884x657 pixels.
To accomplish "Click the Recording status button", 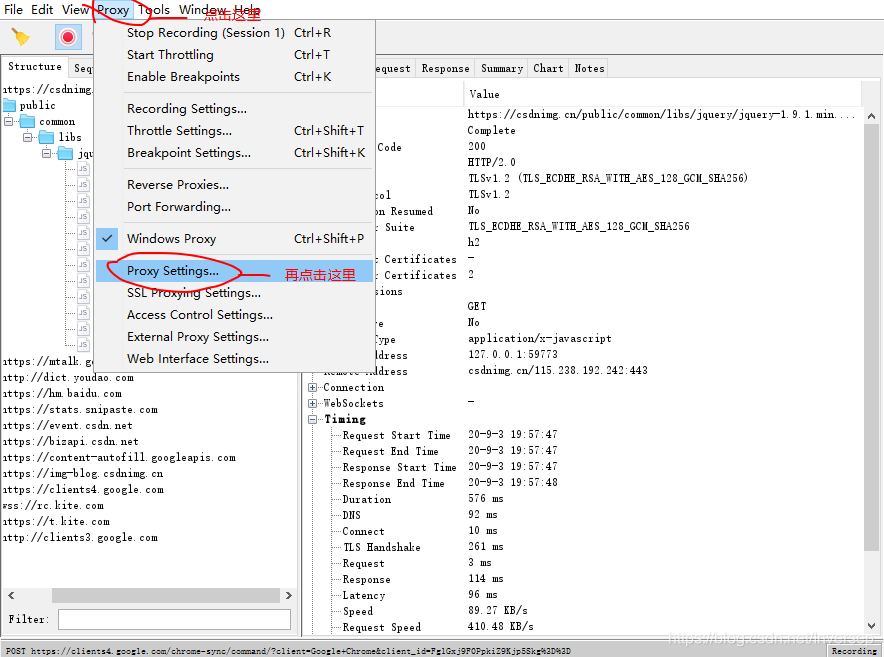I will [x=854, y=650].
